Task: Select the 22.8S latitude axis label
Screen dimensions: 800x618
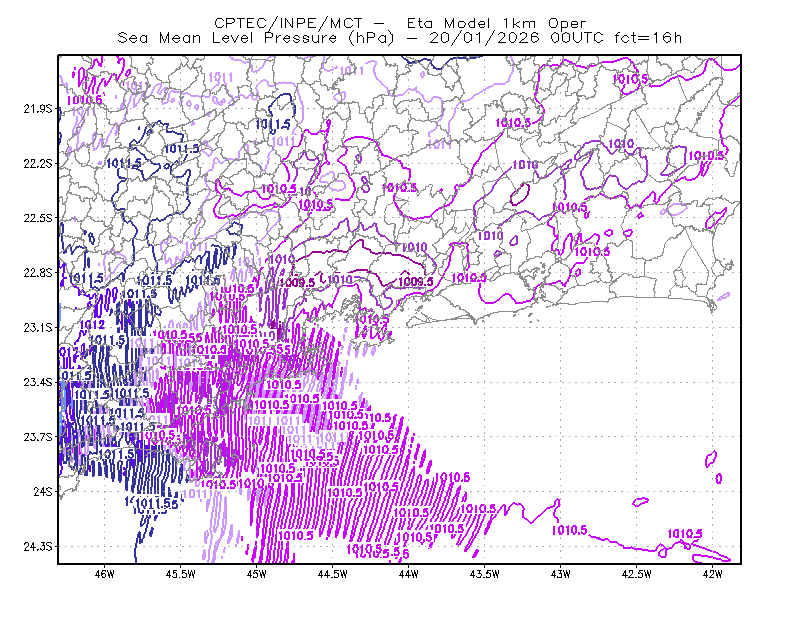Action: coord(38,273)
